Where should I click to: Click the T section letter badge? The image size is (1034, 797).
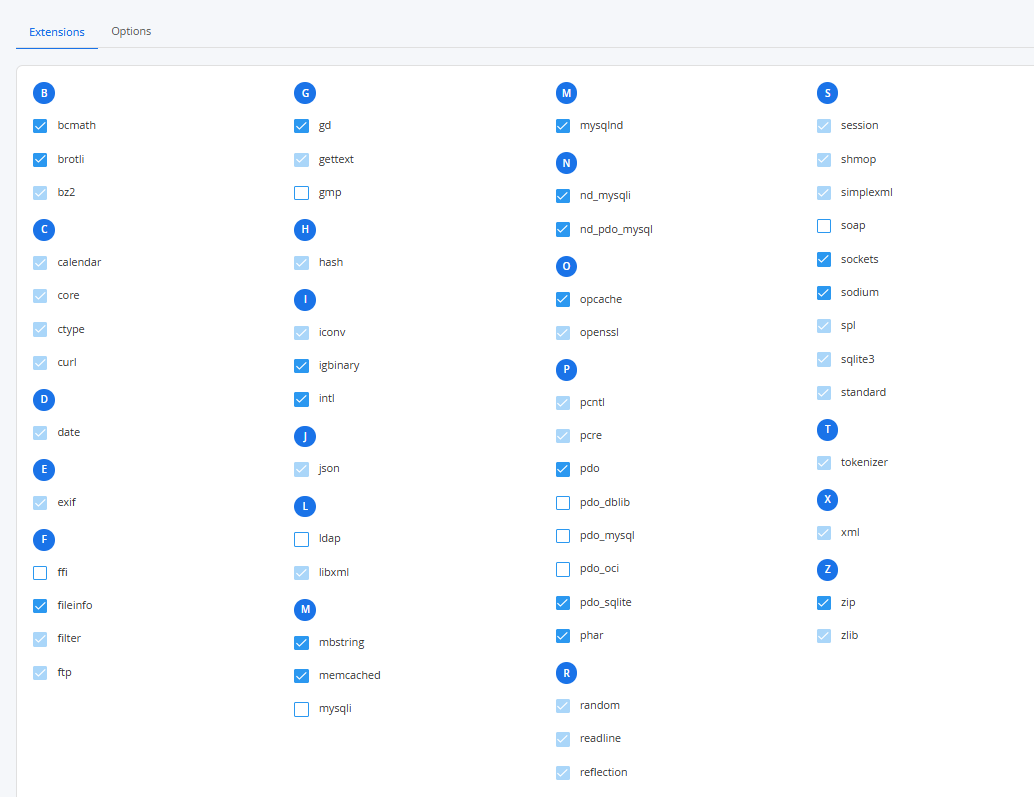828,430
